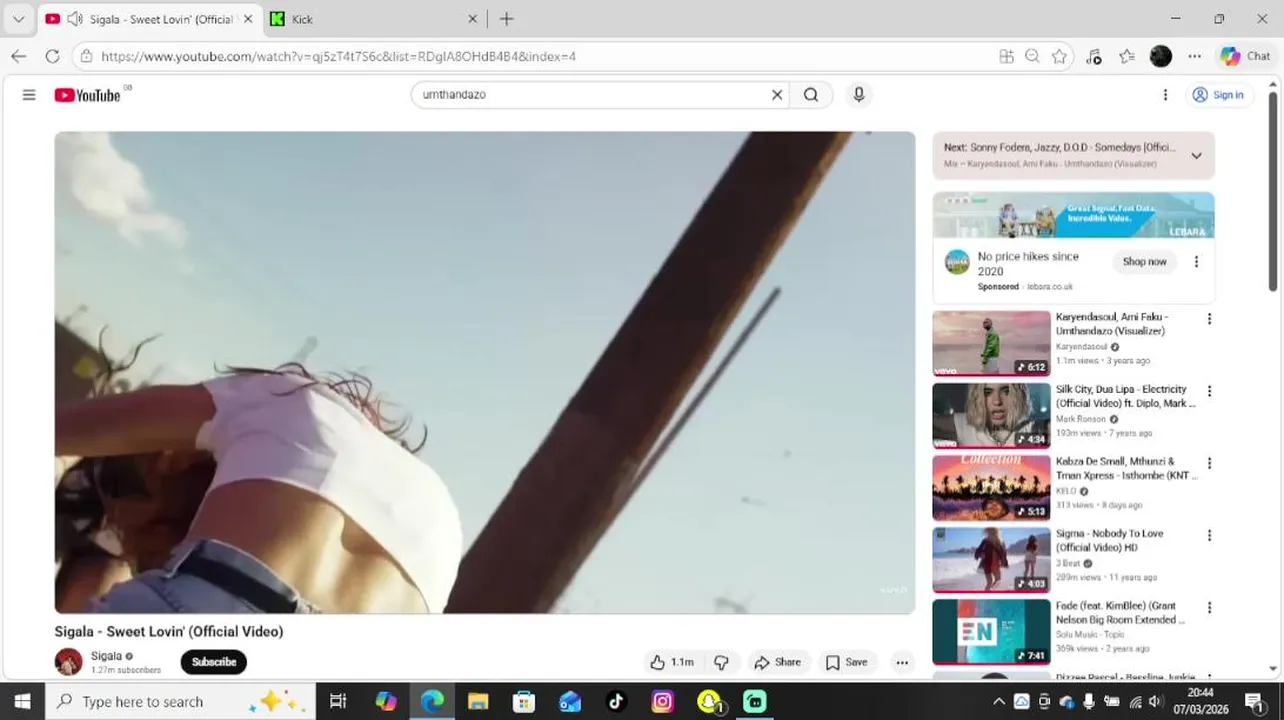Switch to the Kick tab
This screenshot has height=720, width=1284.
[376, 19]
